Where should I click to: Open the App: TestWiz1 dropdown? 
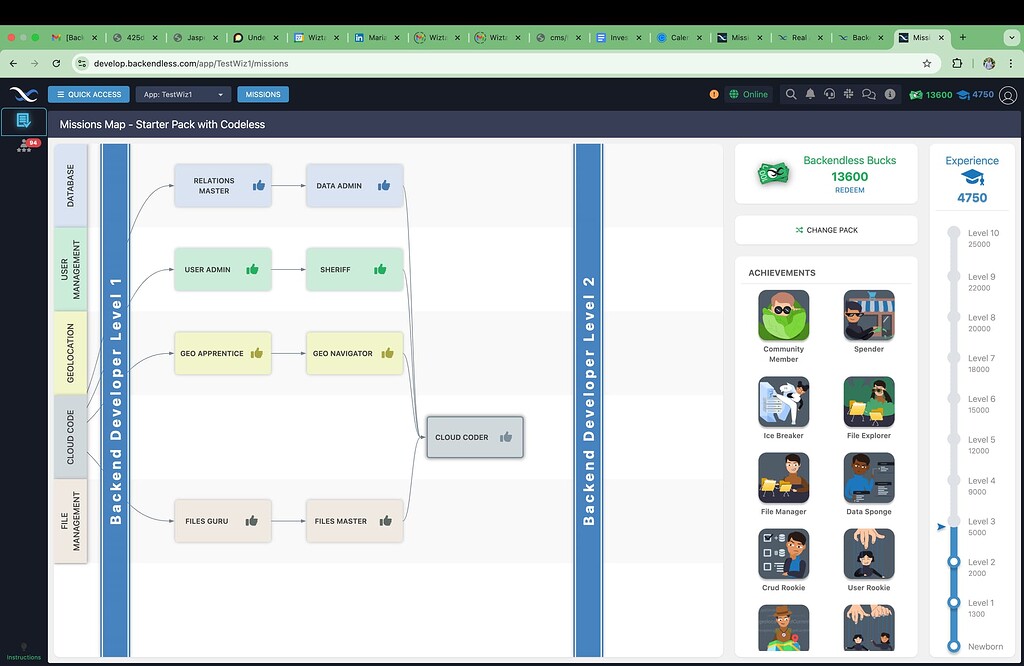[184, 95]
